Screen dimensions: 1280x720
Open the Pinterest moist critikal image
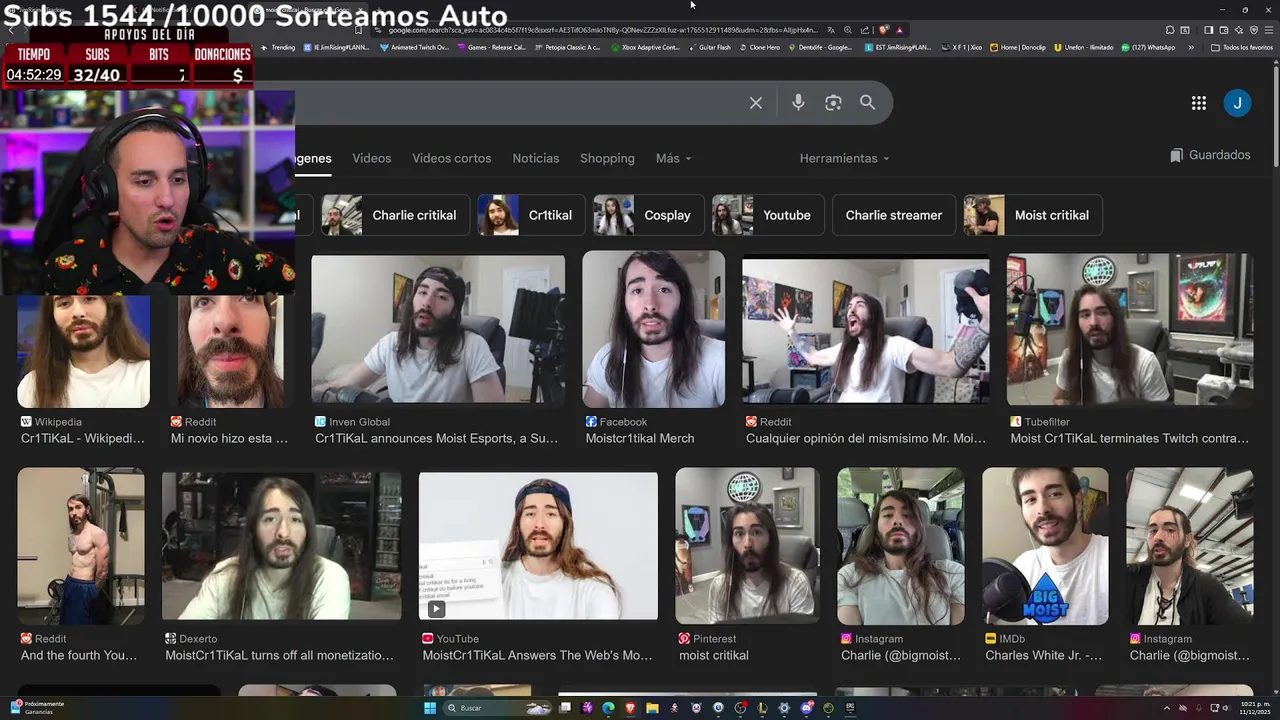pyautogui.click(x=747, y=546)
